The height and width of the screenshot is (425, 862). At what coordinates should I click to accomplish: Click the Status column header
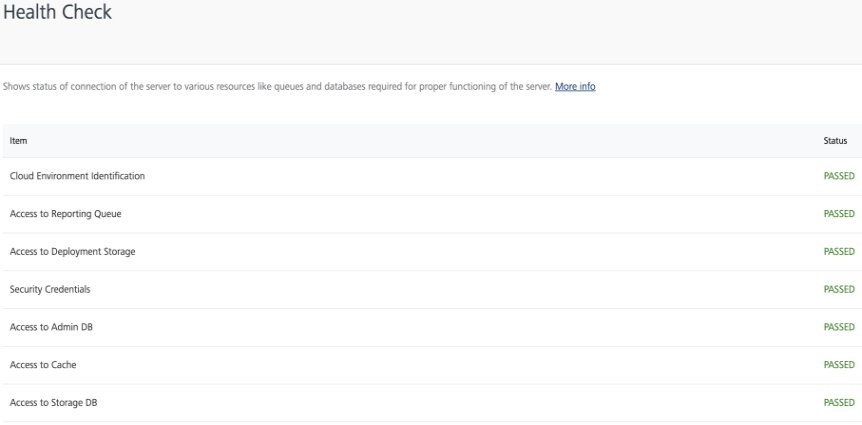point(834,141)
